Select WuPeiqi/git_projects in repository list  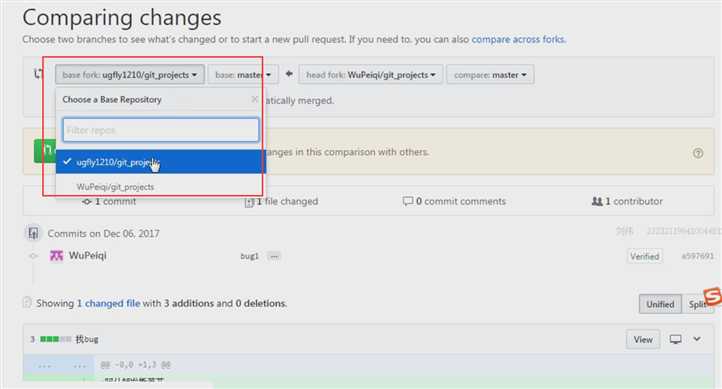coord(161,186)
